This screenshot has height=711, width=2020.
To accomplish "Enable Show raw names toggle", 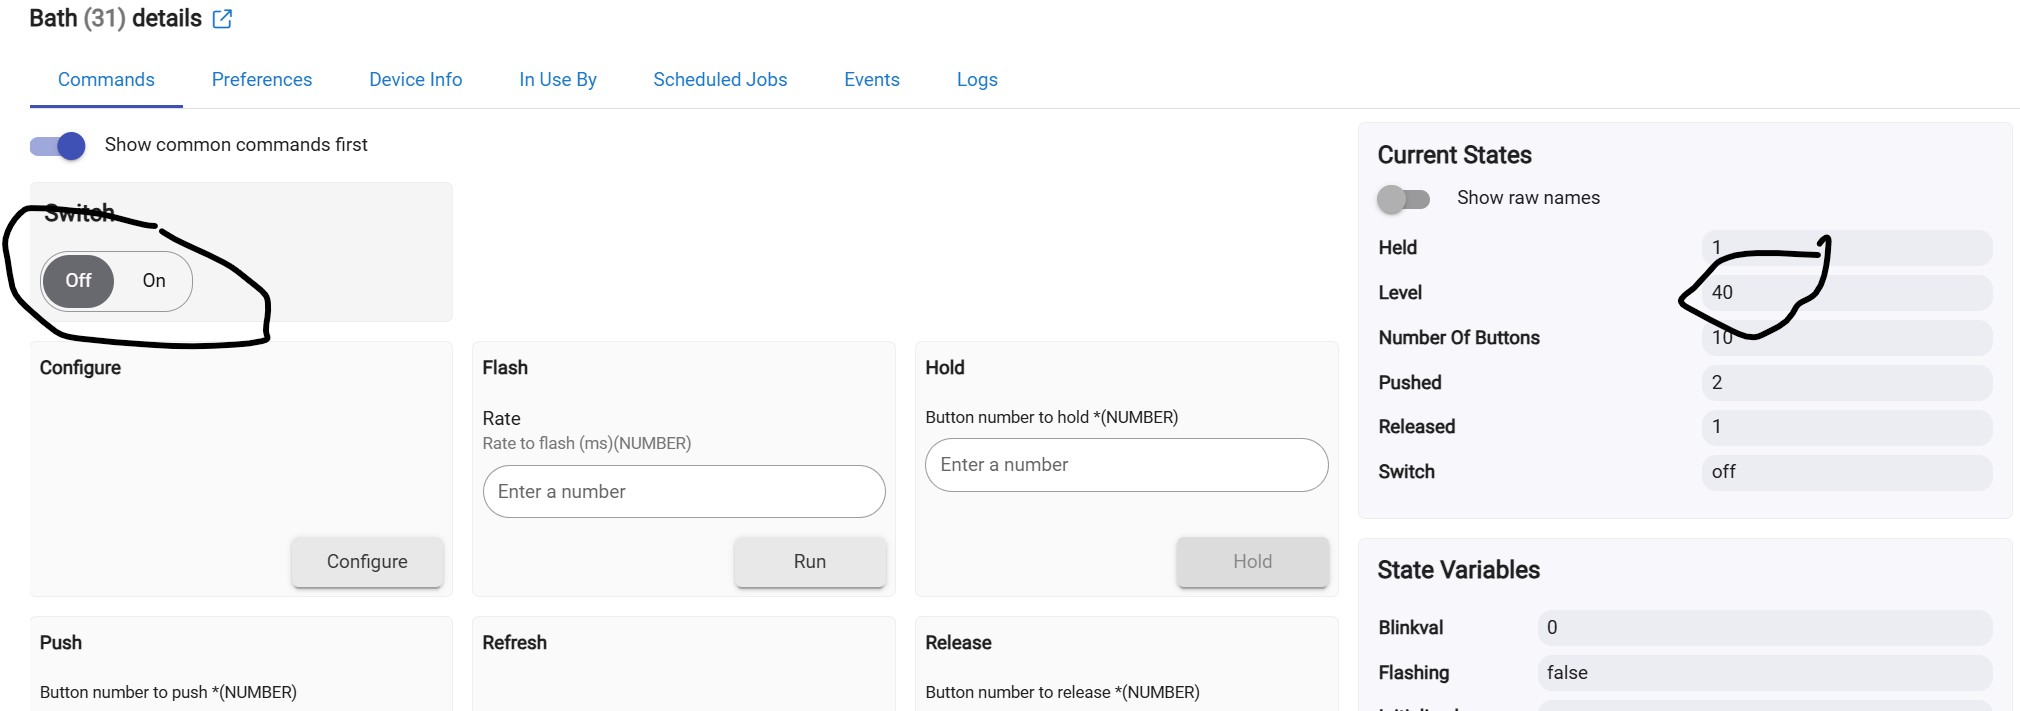I will 1403,199.
